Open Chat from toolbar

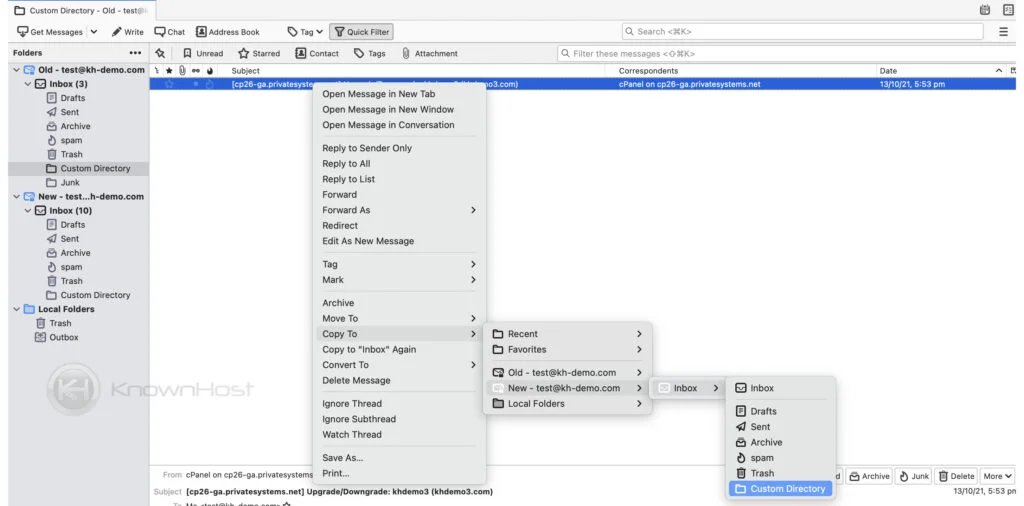(169, 31)
